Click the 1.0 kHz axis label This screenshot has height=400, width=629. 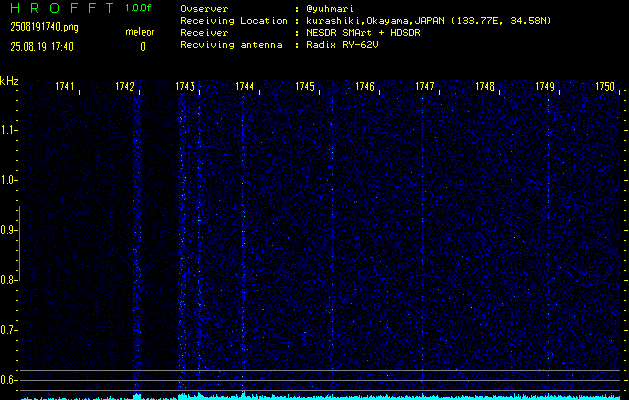(x=8, y=180)
